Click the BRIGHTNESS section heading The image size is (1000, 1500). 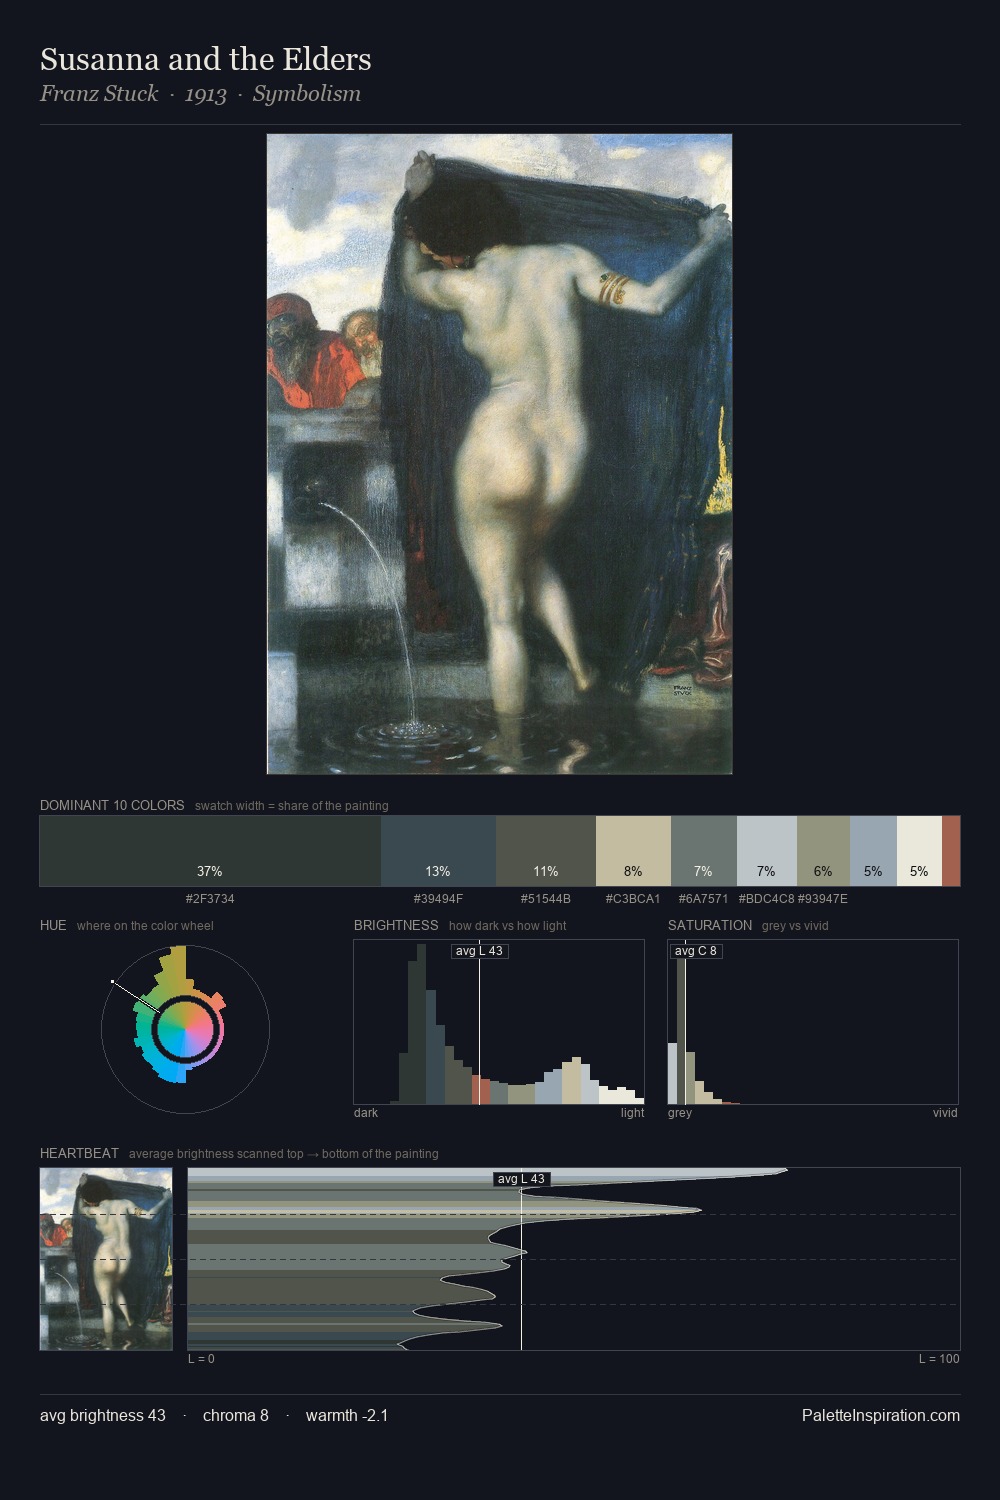pyautogui.click(x=396, y=925)
